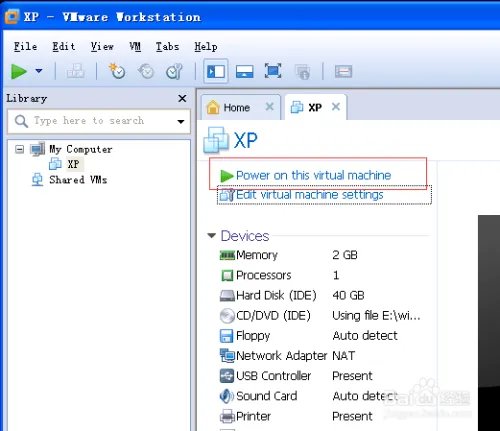The image size is (500, 431).
Task: Toggle the library sidebar view icon
Action: tap(216, 71)
